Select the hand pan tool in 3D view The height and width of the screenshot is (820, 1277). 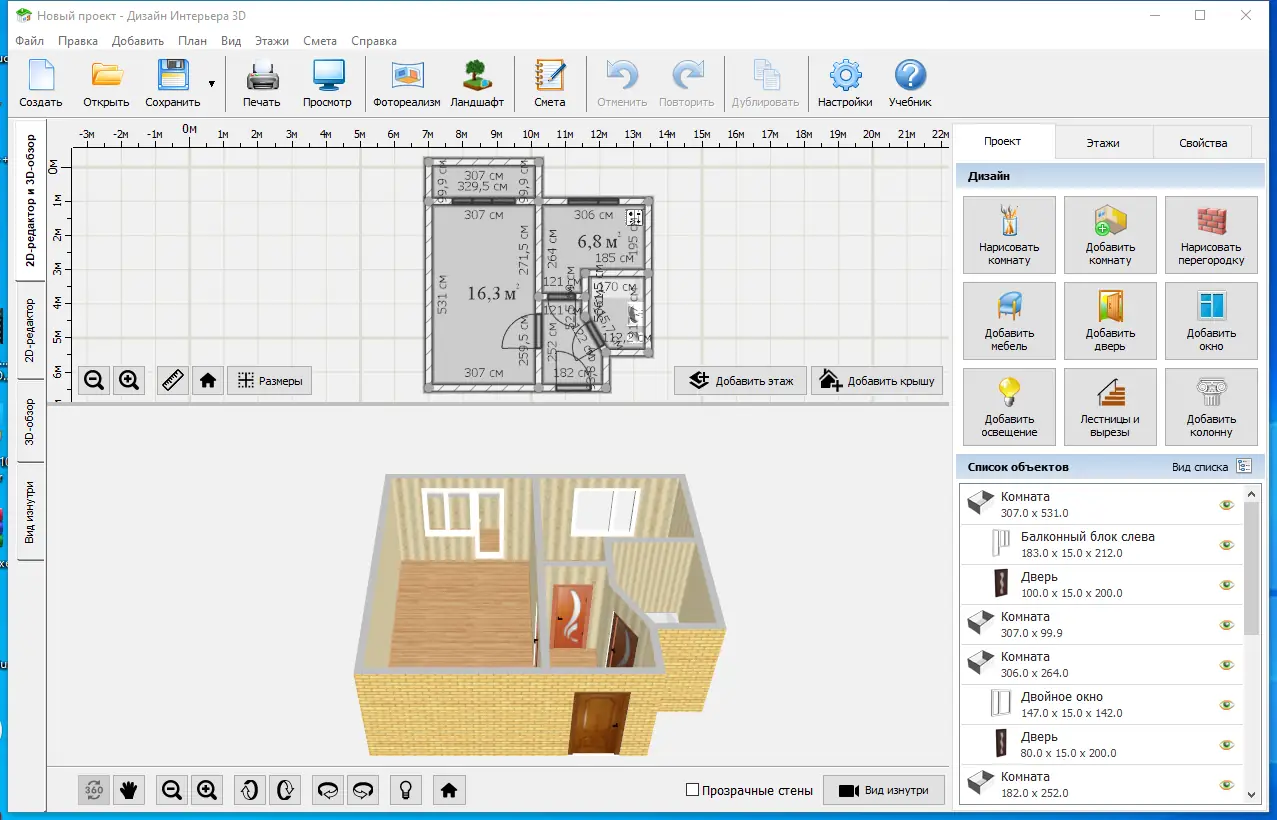click(128, 790)
